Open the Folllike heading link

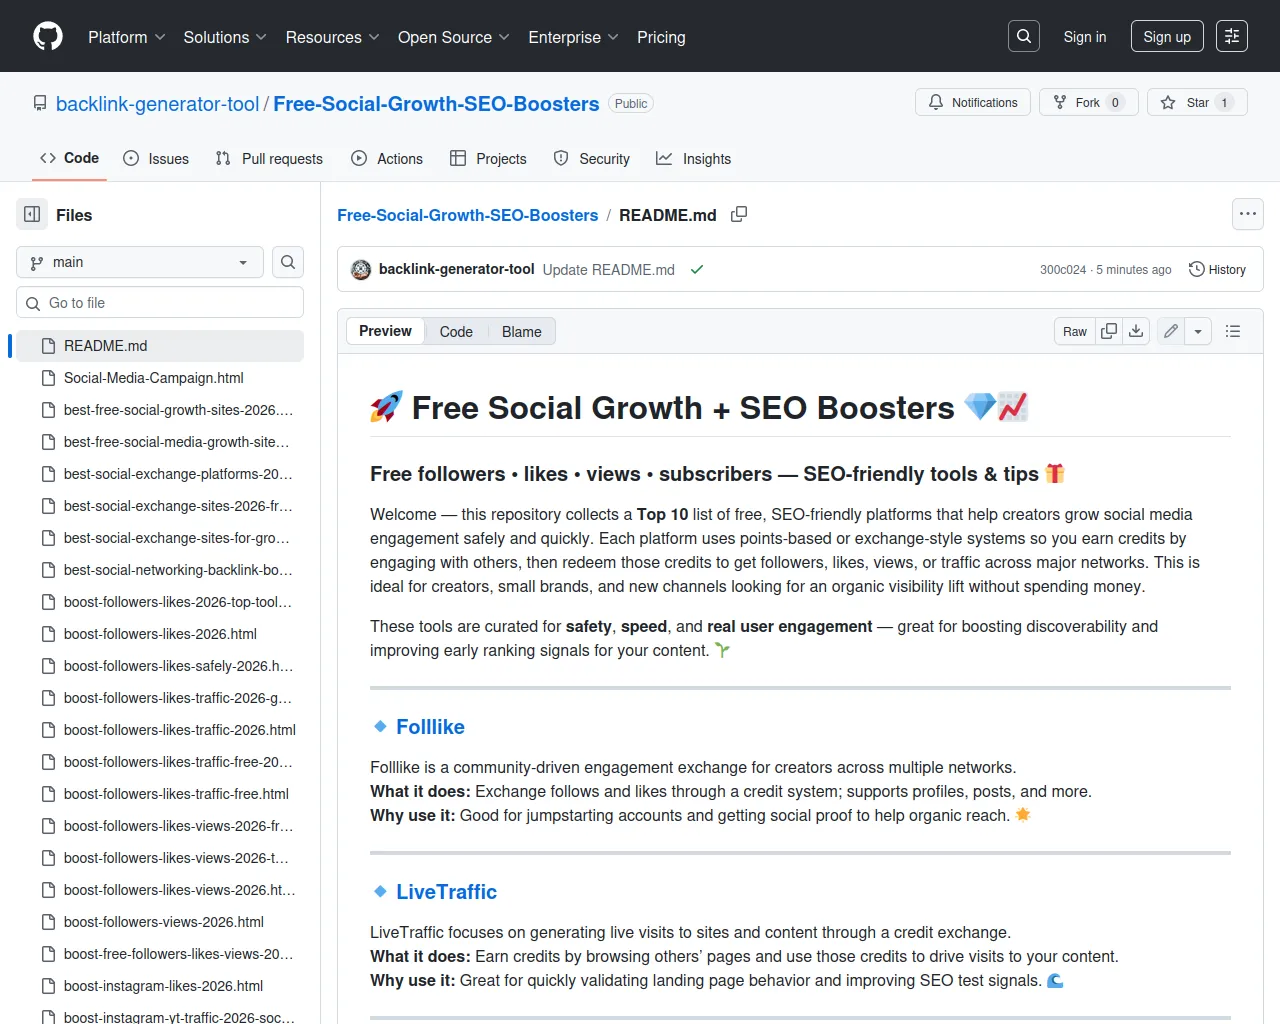click(430, 727)
